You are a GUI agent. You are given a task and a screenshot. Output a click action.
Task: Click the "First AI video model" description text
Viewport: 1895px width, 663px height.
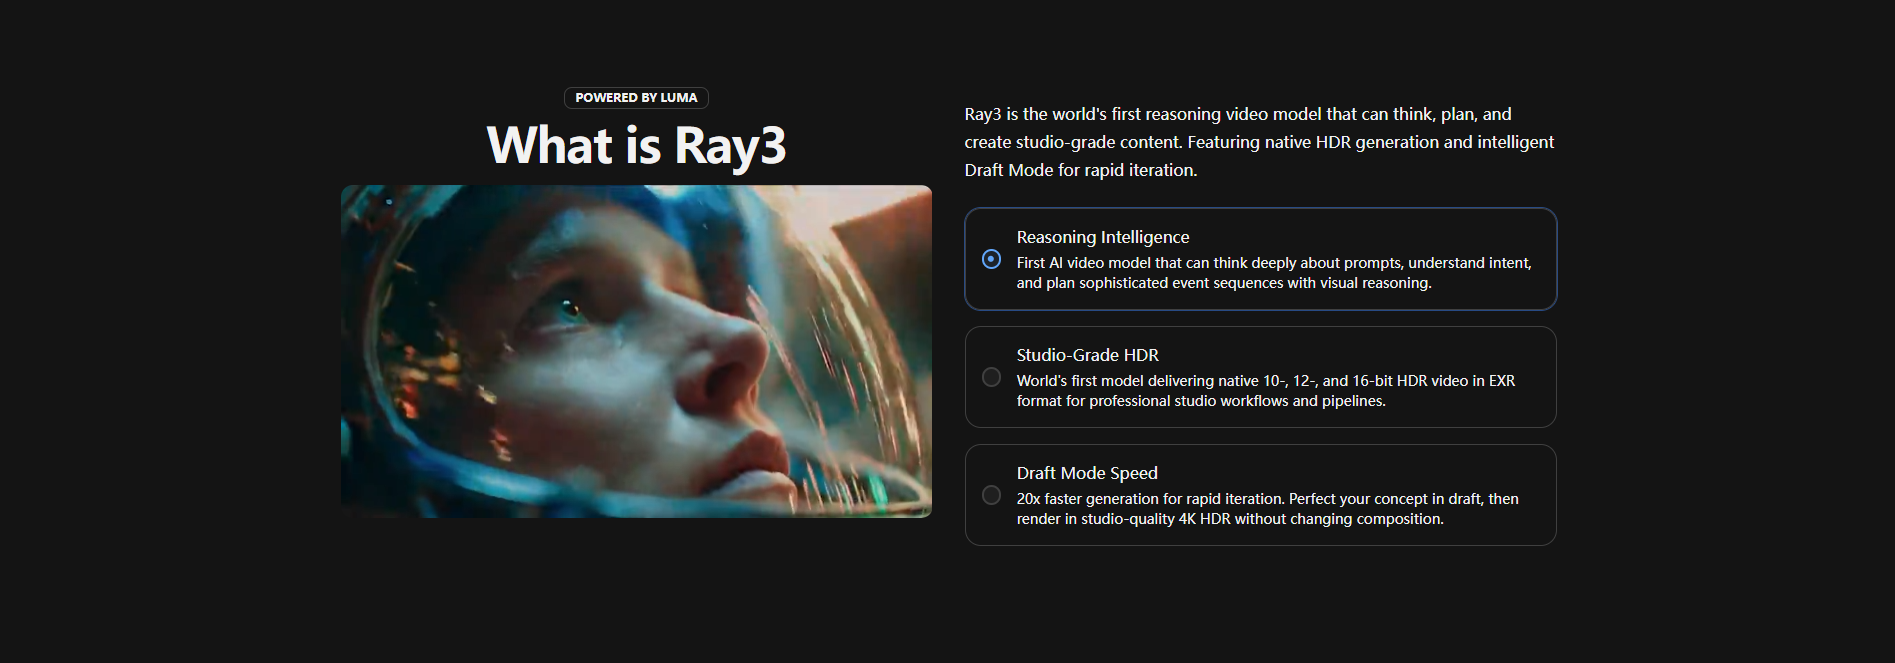tap(1273, 263)
